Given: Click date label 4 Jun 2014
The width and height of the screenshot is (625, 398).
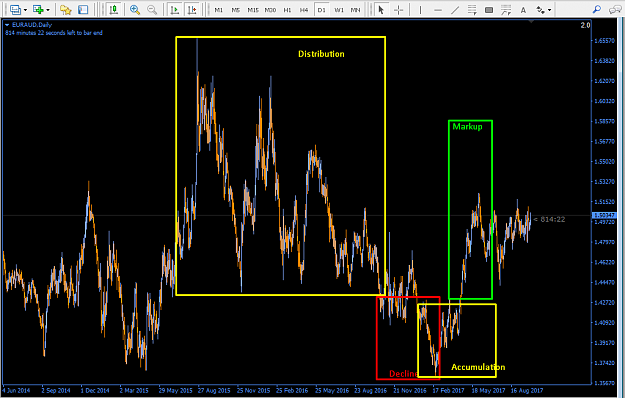Looking at the screenshot, I should (16, 390).
